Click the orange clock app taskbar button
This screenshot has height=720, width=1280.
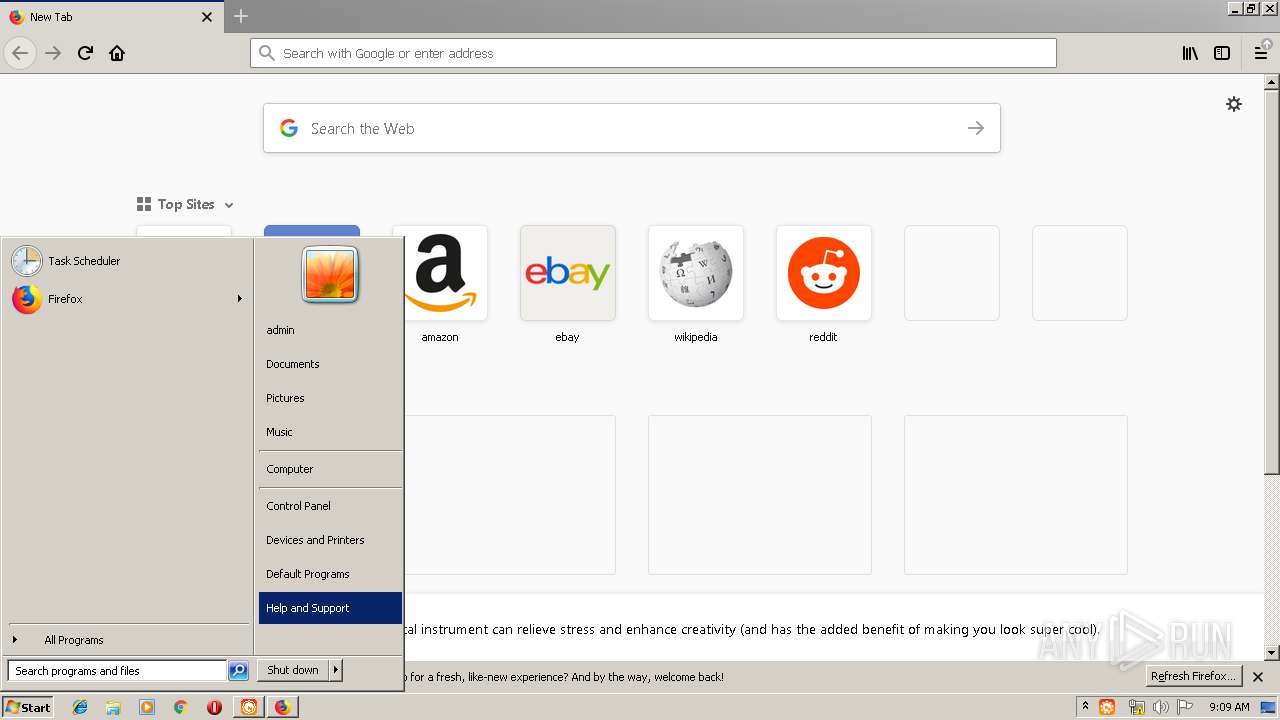[249, 707]
